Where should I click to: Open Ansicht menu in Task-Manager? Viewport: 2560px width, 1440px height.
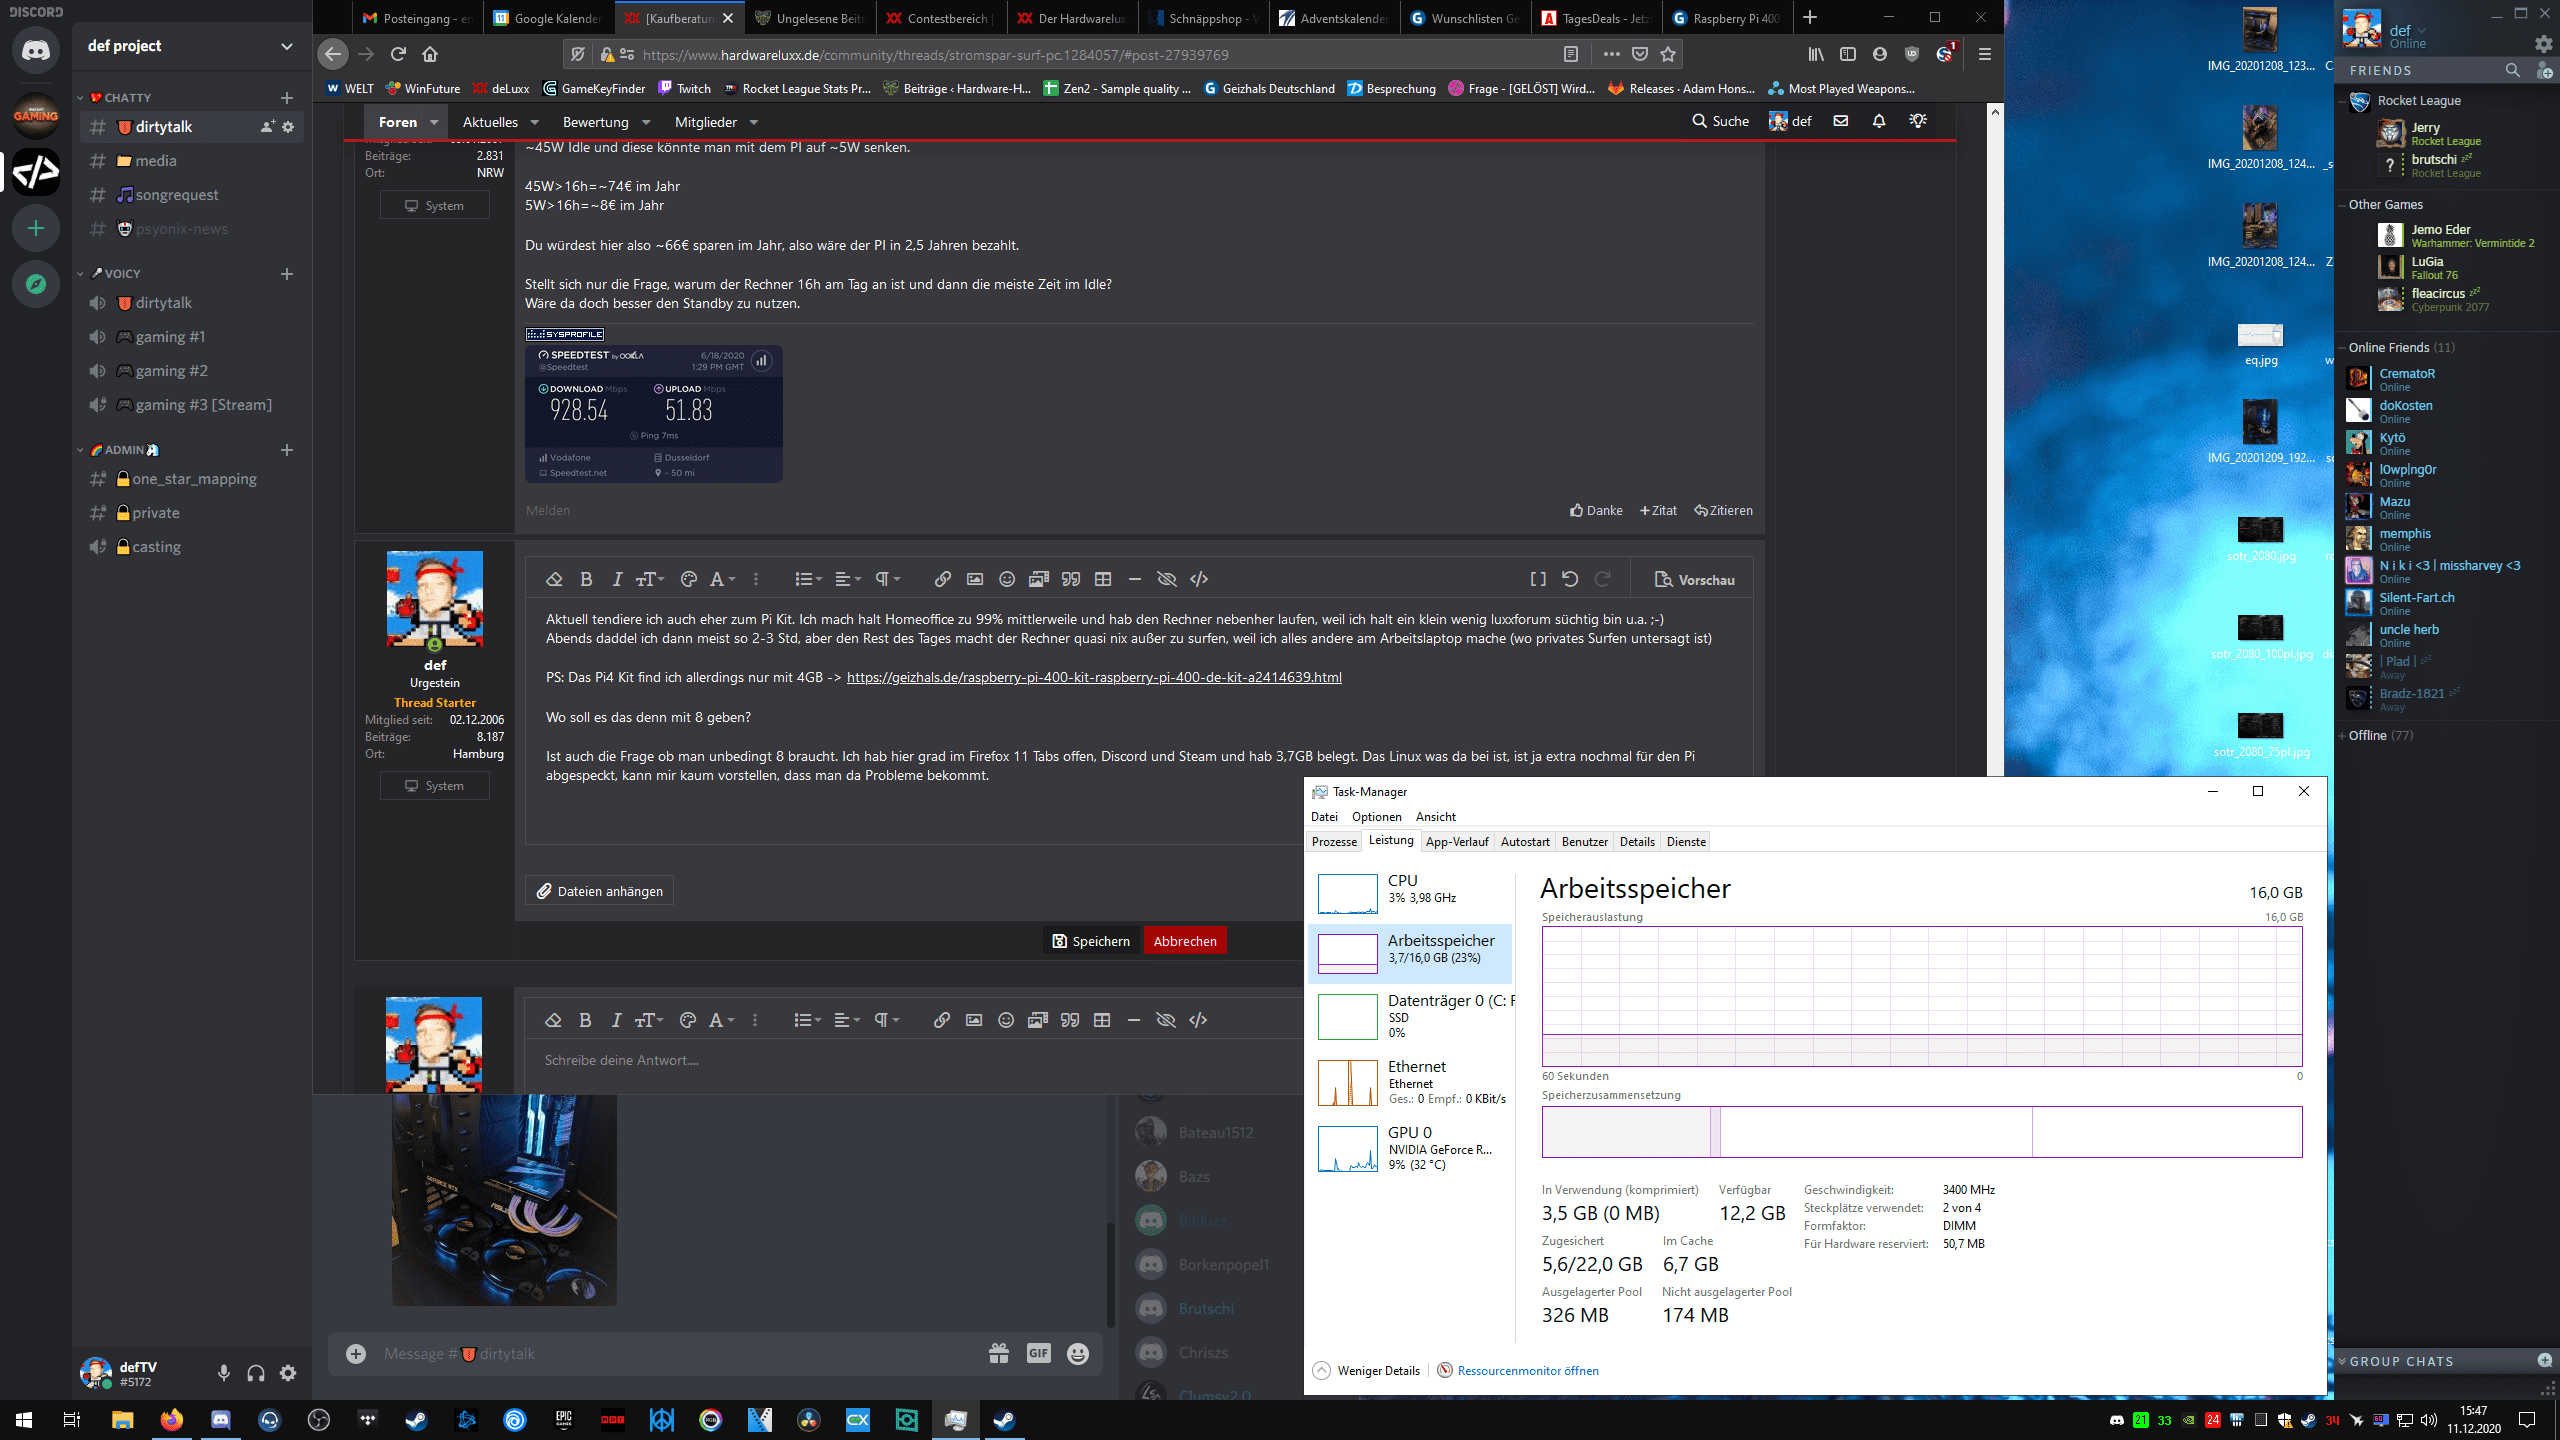pyautogui.click(x=1436, y=817)
